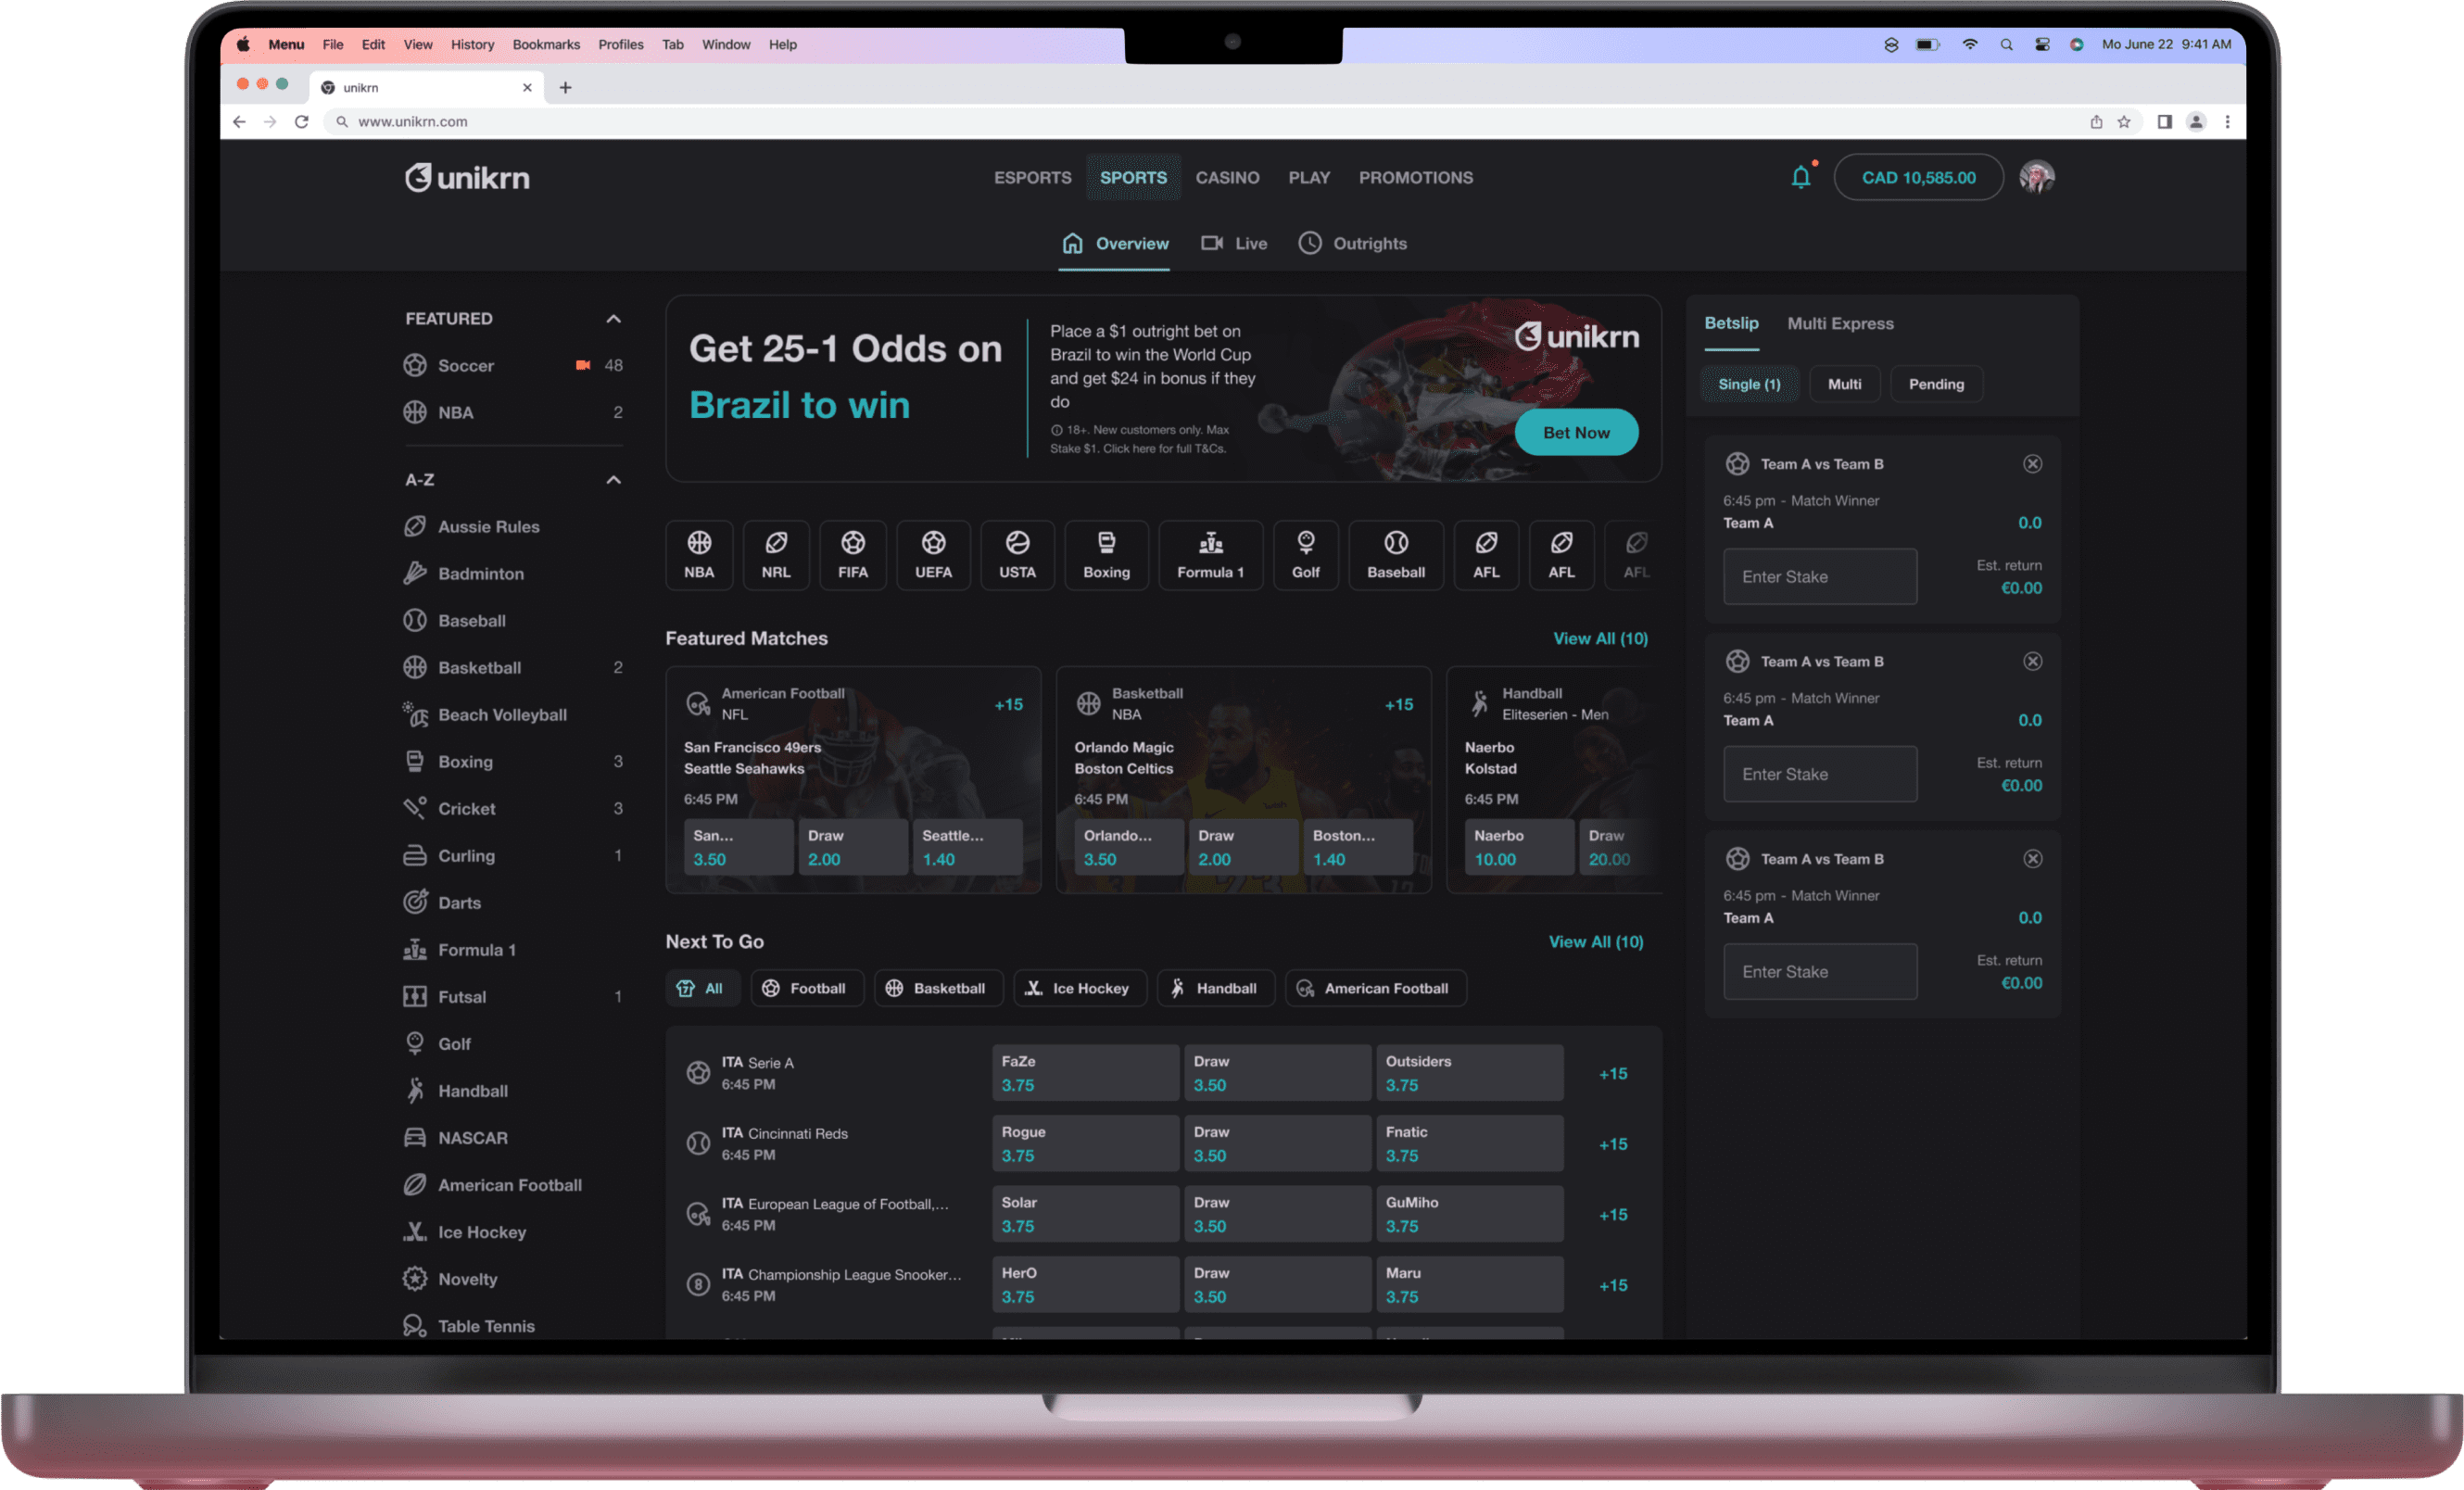Switch to the Multi Express tab

(x=1840, y=324)
